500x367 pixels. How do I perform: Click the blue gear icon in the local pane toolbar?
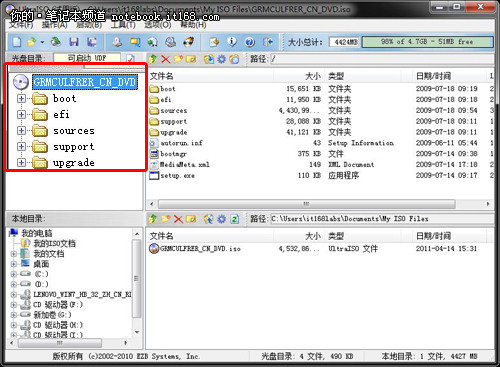tap(222, 219)
